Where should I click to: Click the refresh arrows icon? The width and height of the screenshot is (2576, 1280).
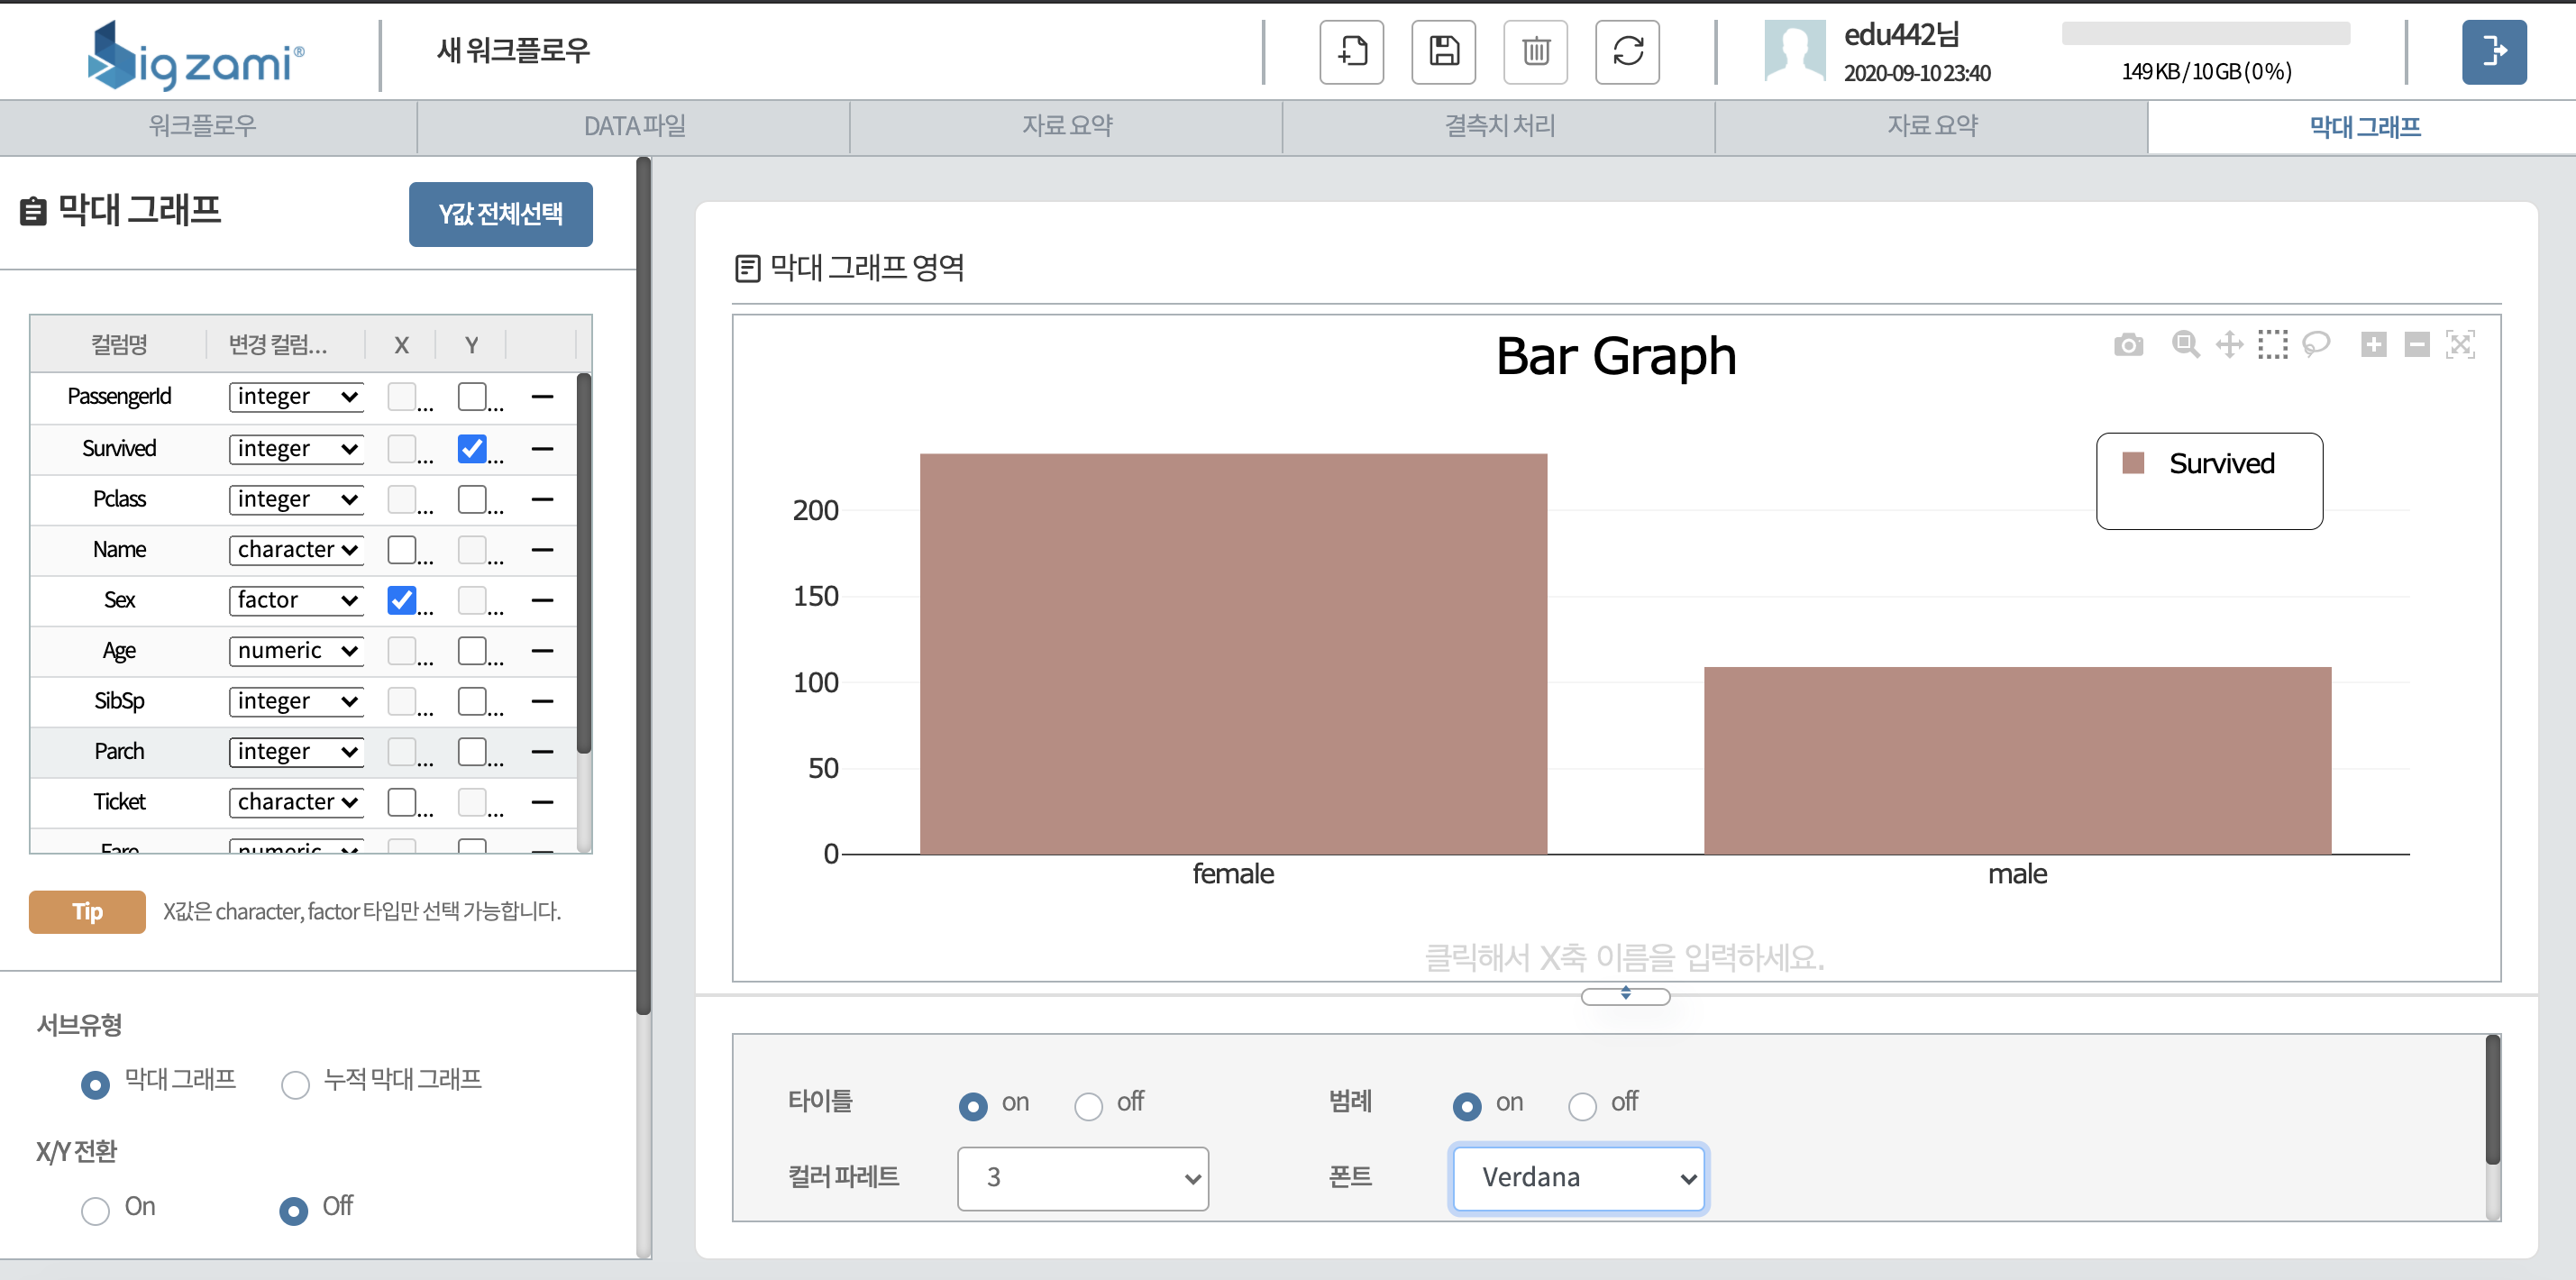coord(1627,52)
